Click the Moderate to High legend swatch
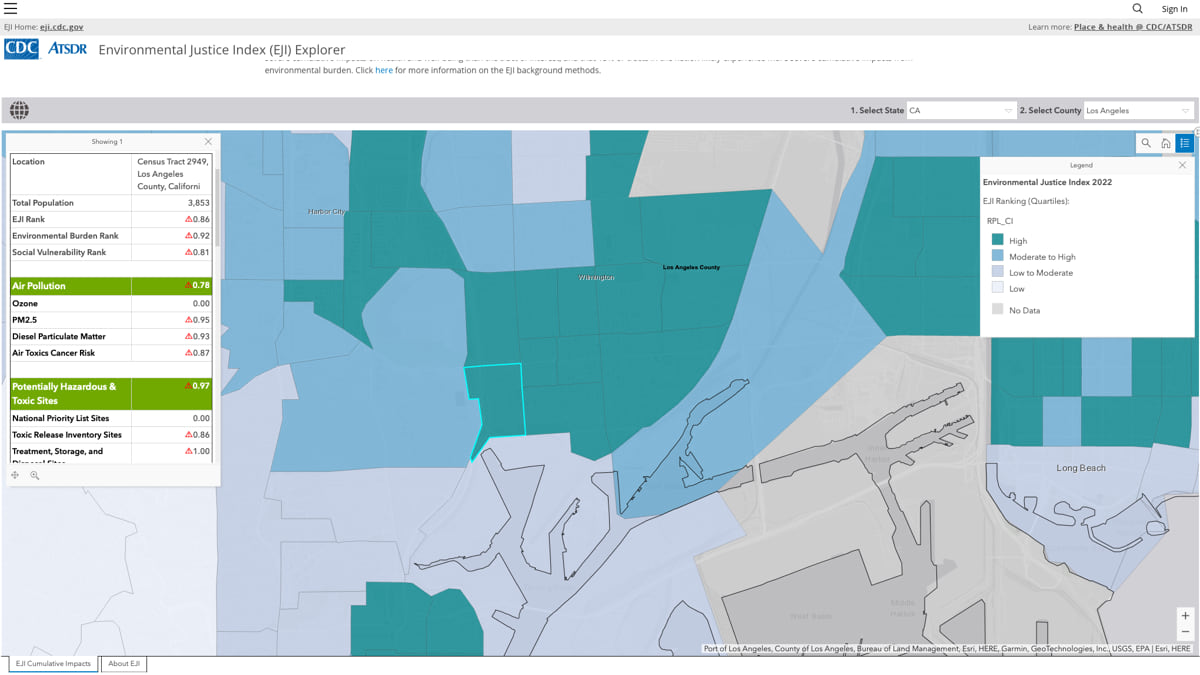 997,256
